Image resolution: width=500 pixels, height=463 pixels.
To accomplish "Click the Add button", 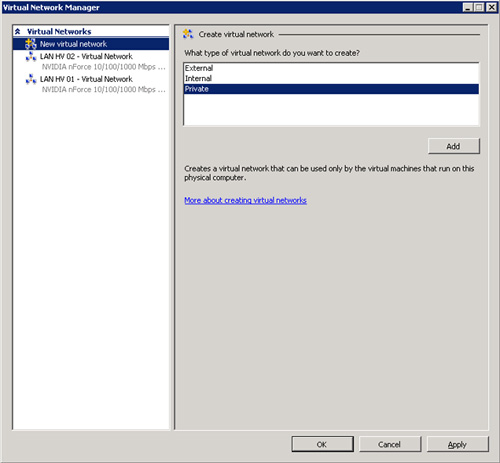I will (454, 146).
